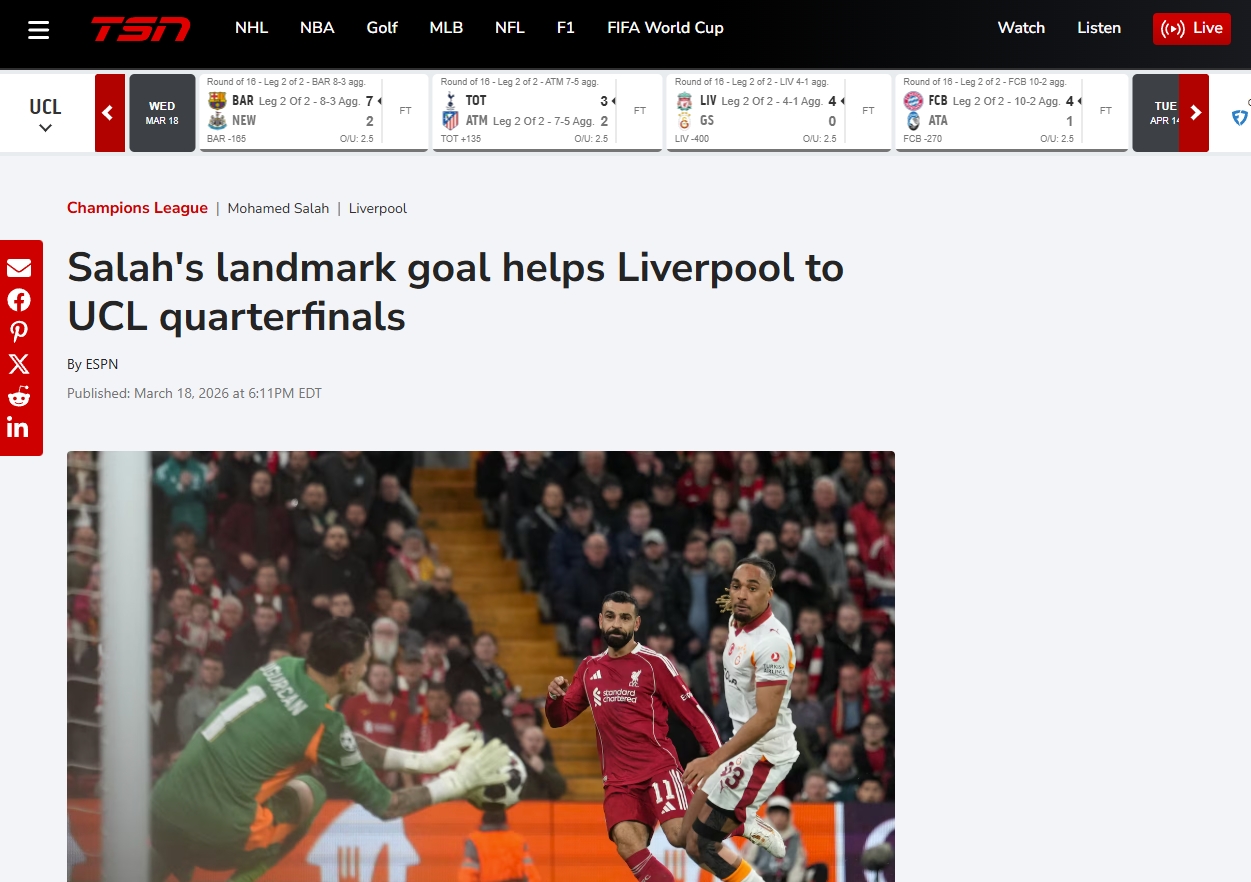Share article on X
1251x882 pixels.
pyautogui.click(x=19, y=364)
